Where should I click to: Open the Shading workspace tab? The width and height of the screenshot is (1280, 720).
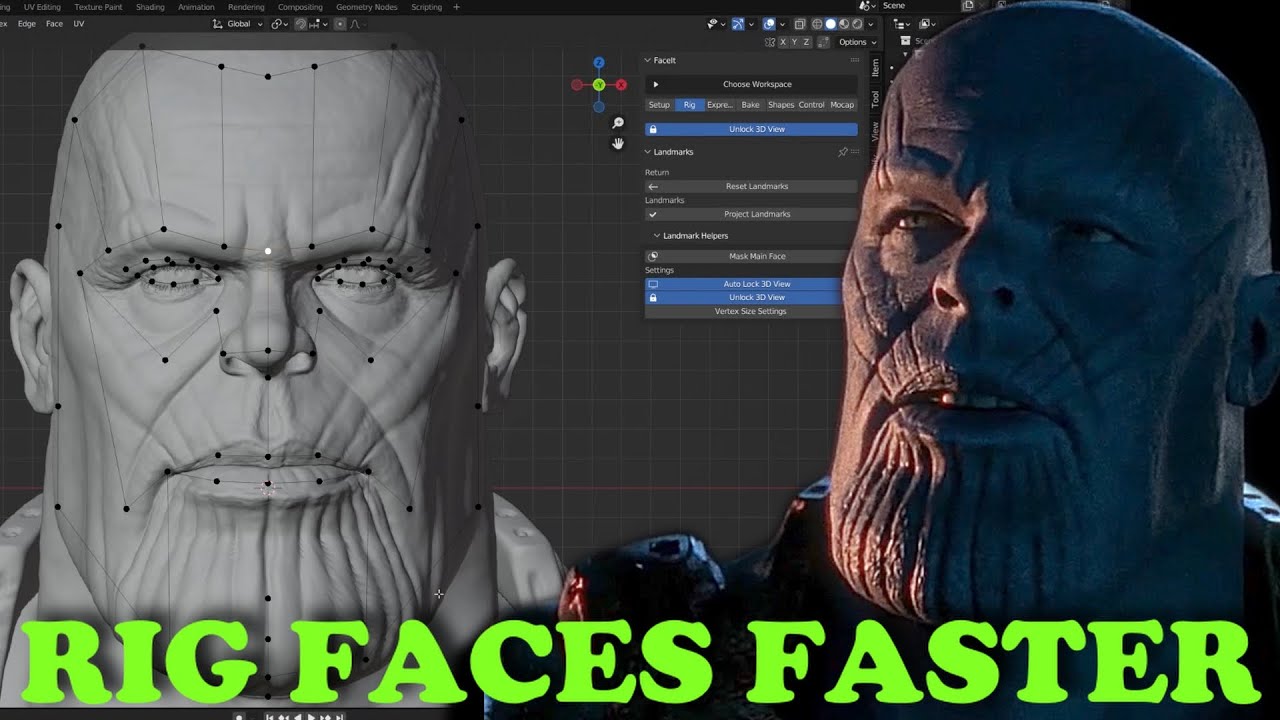click(150, 7)
